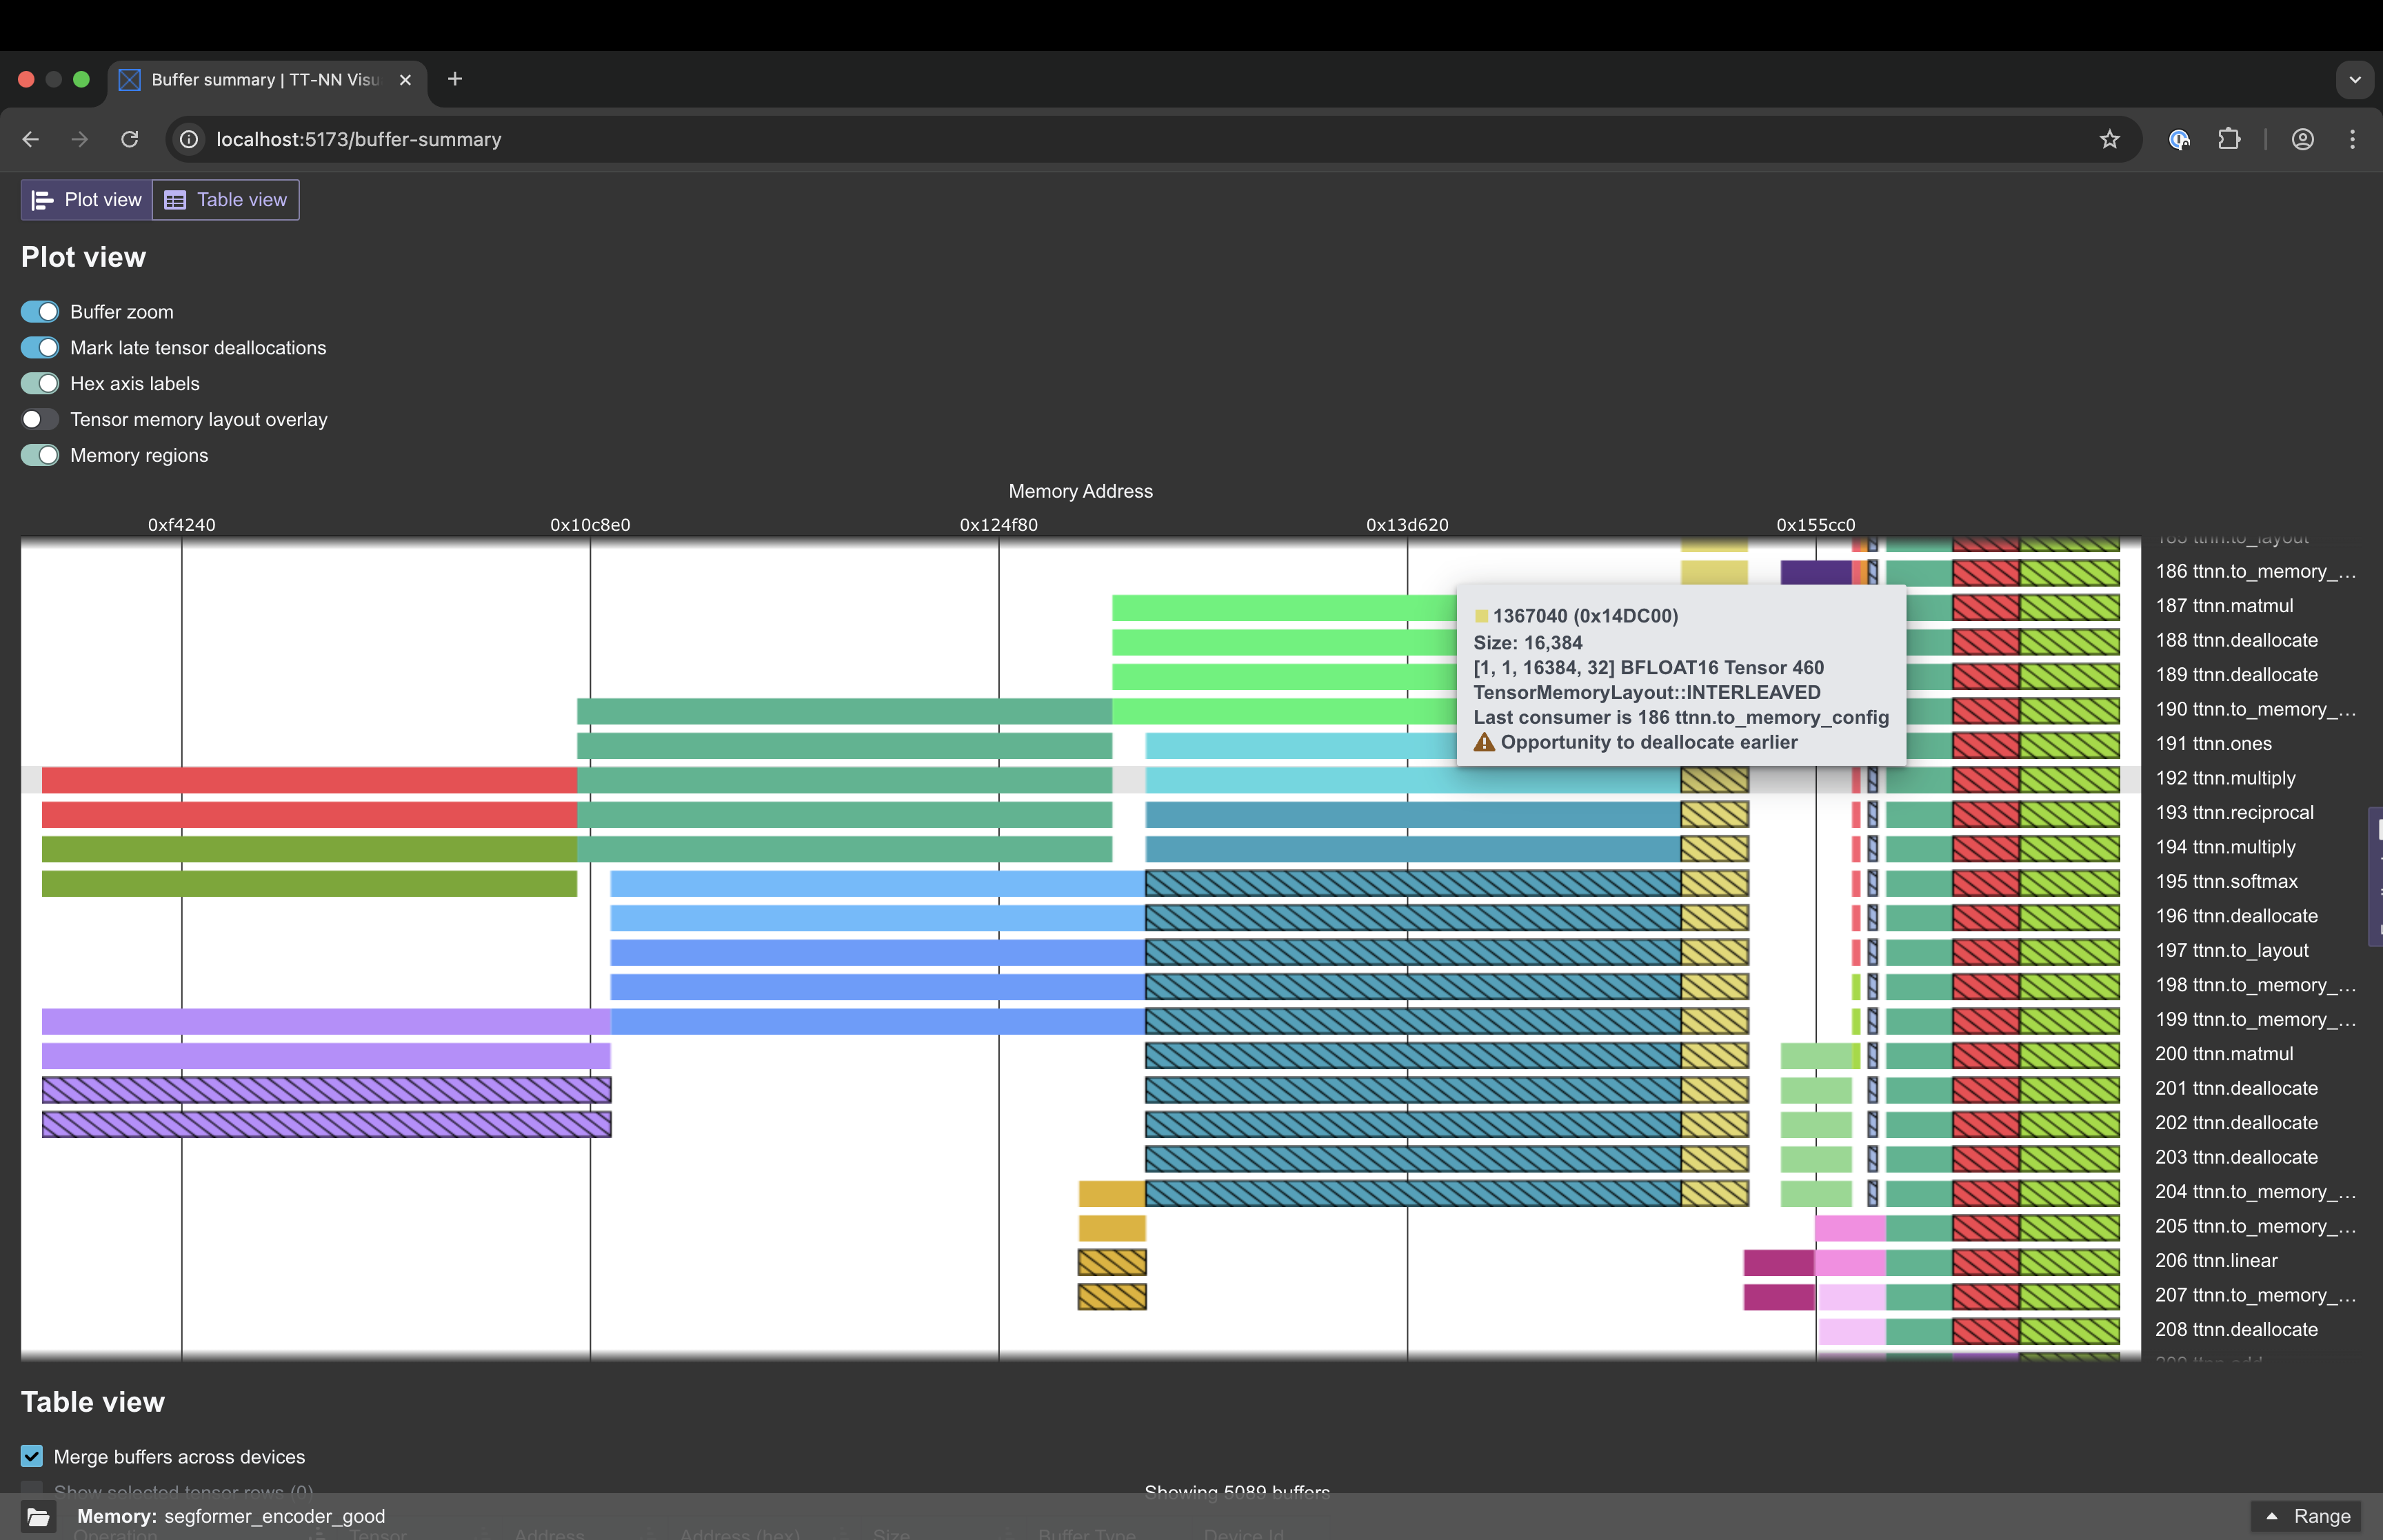Open the browser extensions puzzle icon
This screenshot has height=1540, width=2383.
2229,139
